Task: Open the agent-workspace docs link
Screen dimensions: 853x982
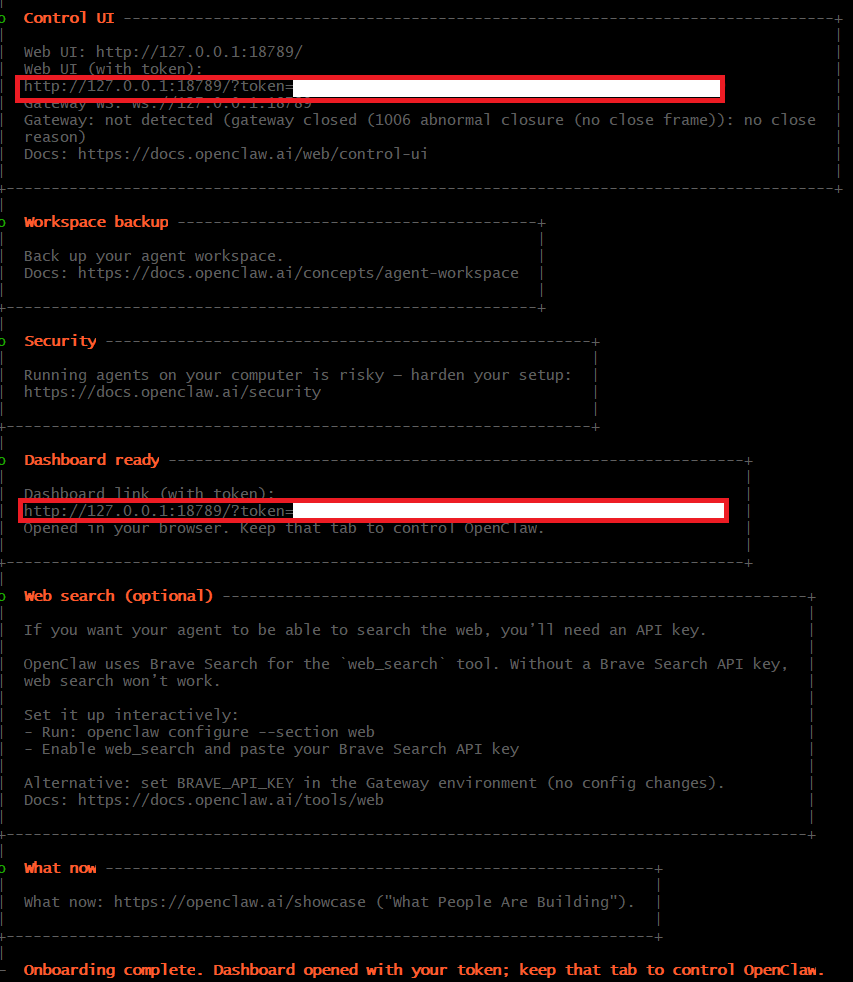Action: pyautogui.click(x=298, y=274)
